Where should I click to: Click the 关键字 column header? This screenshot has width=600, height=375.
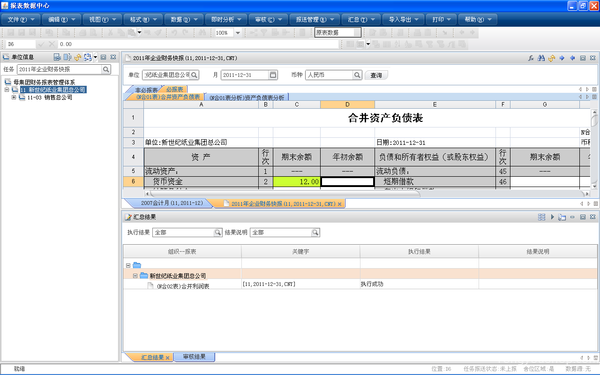(x=300, y=251)
